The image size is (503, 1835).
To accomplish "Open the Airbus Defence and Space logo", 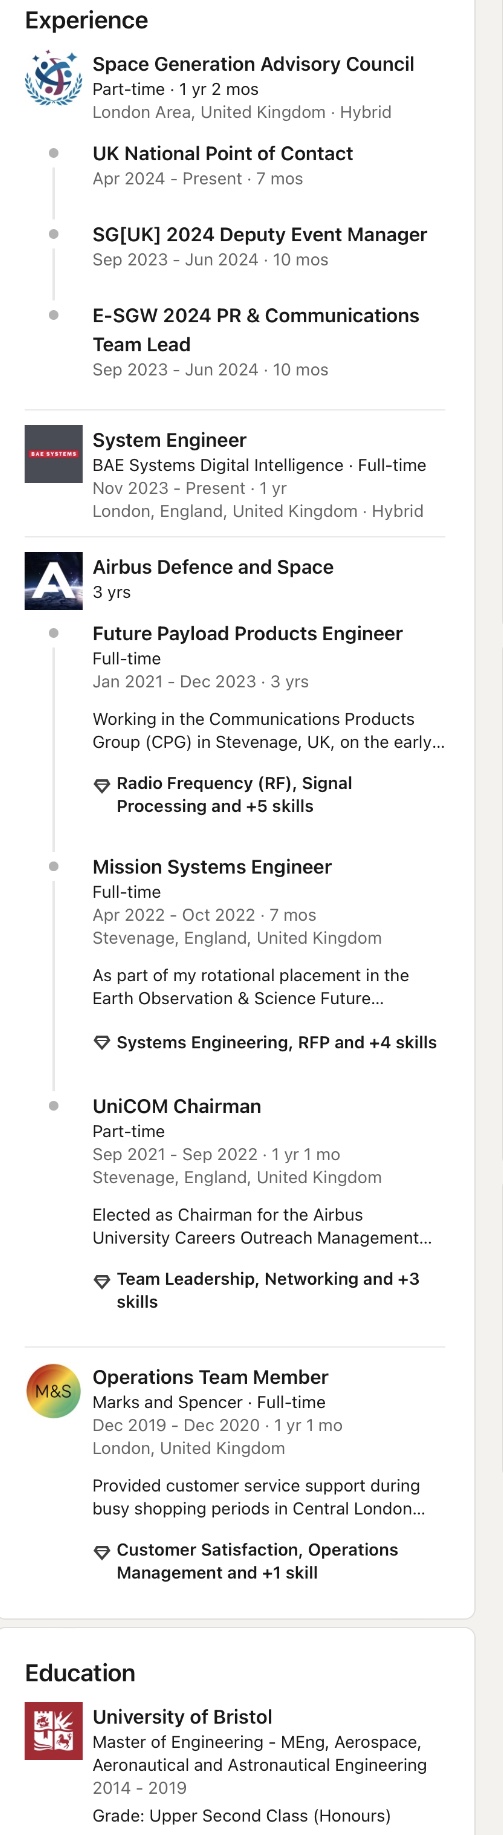I will pos(53,580).
